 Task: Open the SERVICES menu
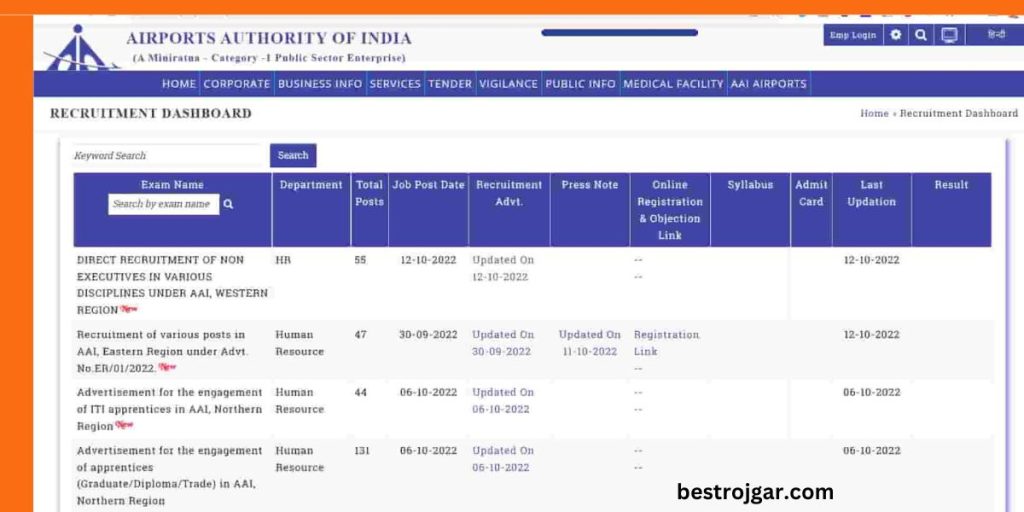(x=395, y=84)
